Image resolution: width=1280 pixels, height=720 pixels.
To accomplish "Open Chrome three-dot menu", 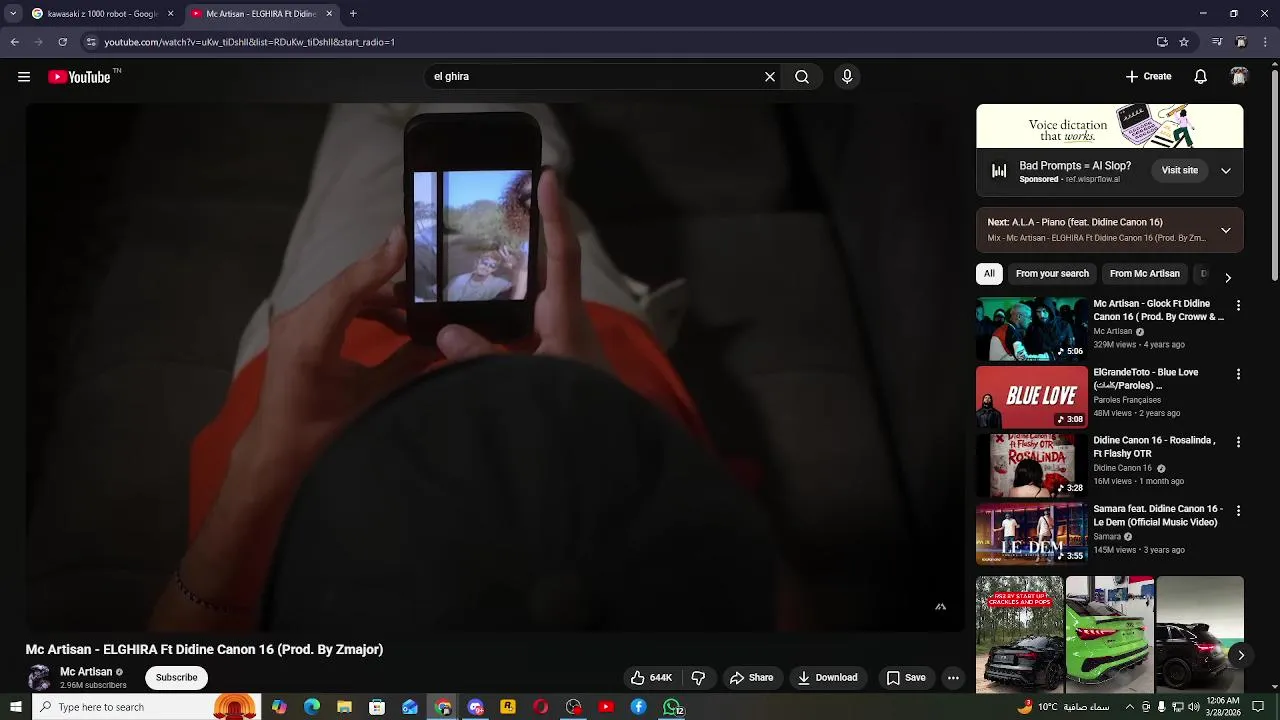I will point(1266,42).
